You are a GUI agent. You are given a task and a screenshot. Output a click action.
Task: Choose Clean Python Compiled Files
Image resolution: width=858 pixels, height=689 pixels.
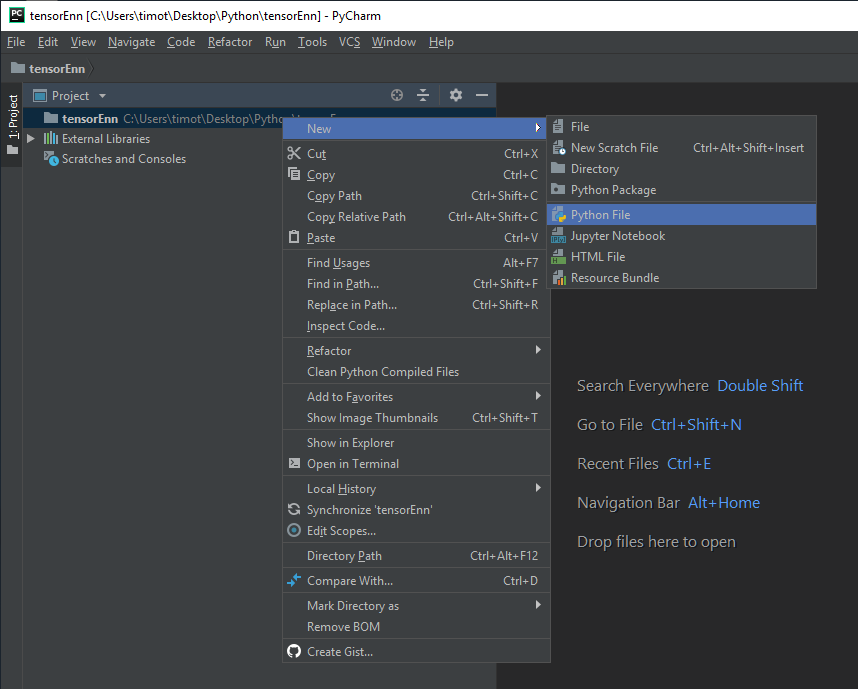point(416,372)
